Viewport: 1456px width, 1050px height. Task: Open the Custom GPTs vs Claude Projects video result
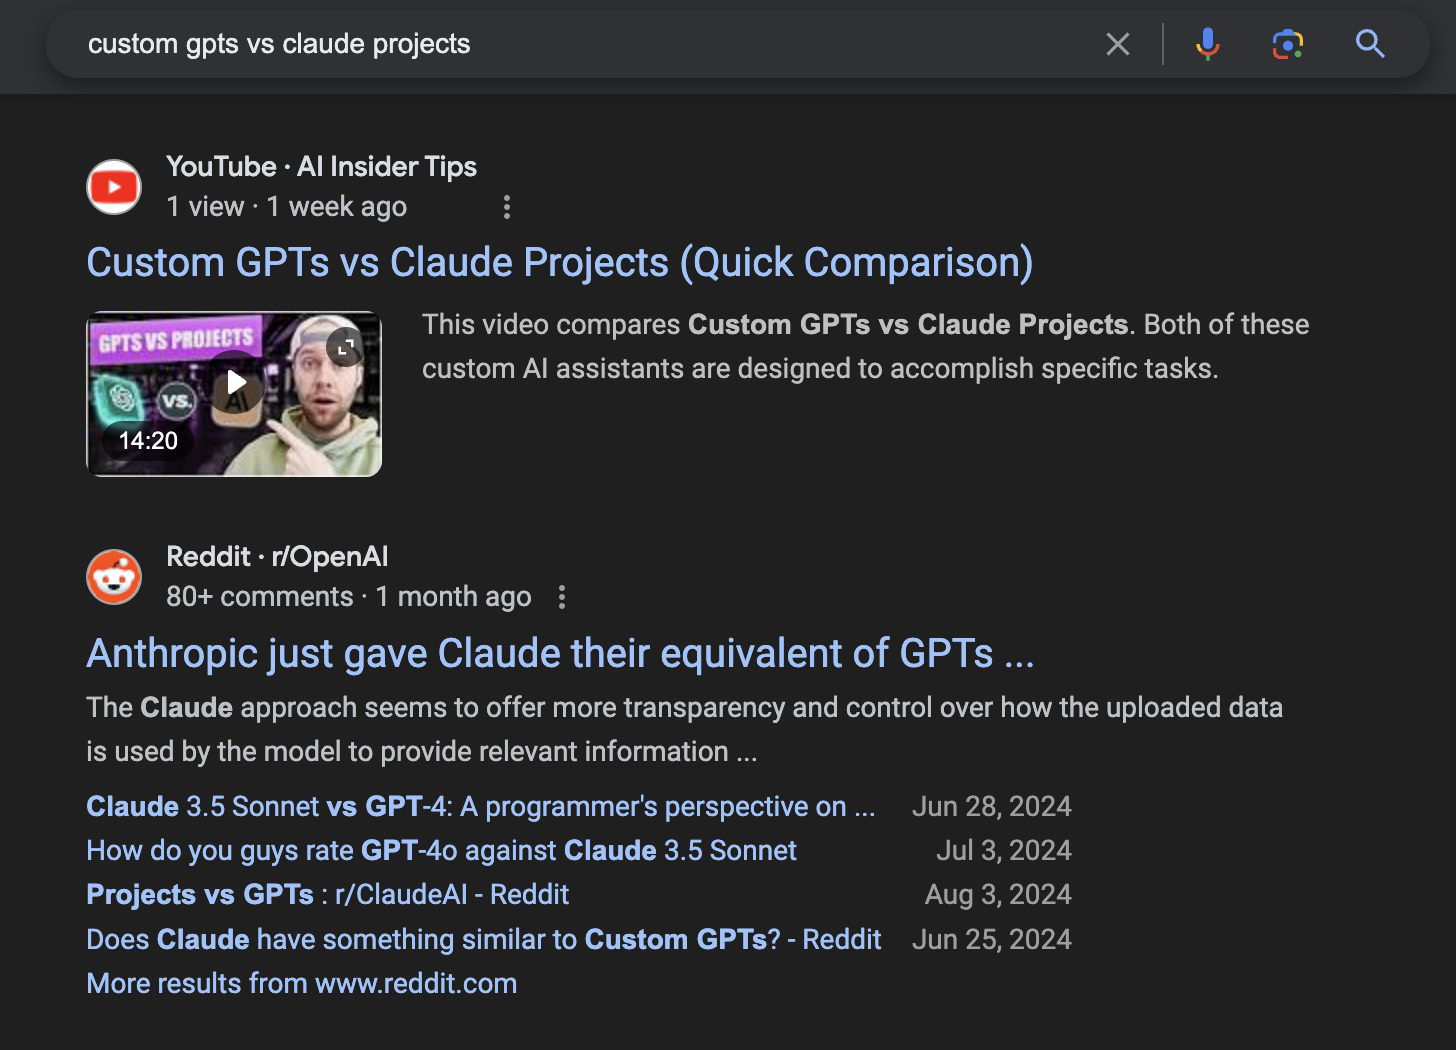tap(560, 262)
